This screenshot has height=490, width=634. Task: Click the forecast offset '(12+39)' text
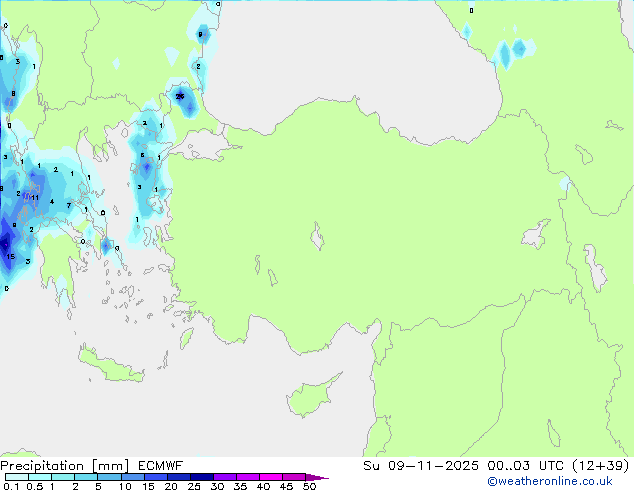click(601, 466)
